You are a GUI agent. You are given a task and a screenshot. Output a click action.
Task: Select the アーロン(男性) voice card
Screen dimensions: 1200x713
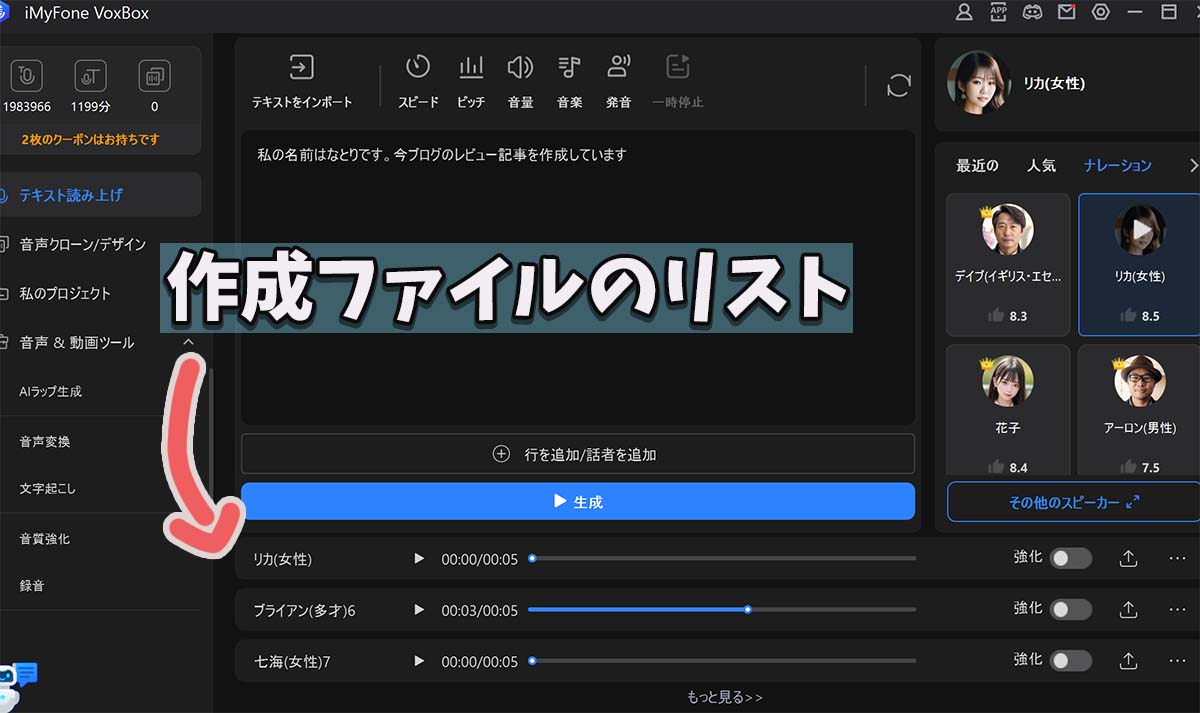click(1139, 410)
